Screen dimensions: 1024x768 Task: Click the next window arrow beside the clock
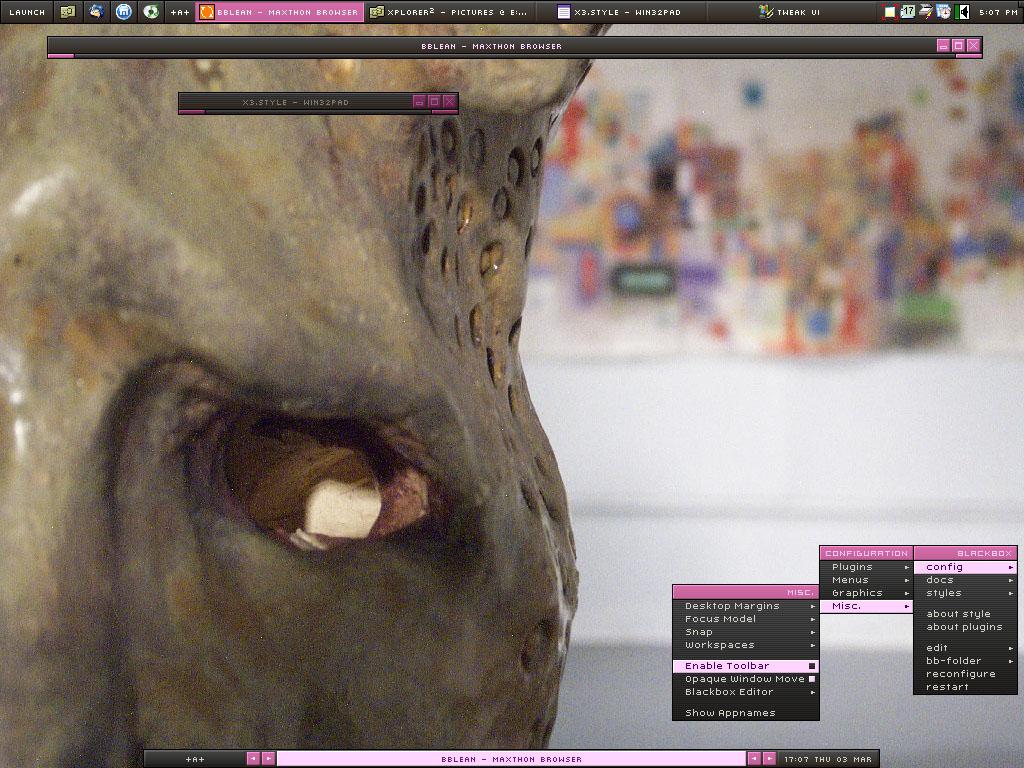769,759
